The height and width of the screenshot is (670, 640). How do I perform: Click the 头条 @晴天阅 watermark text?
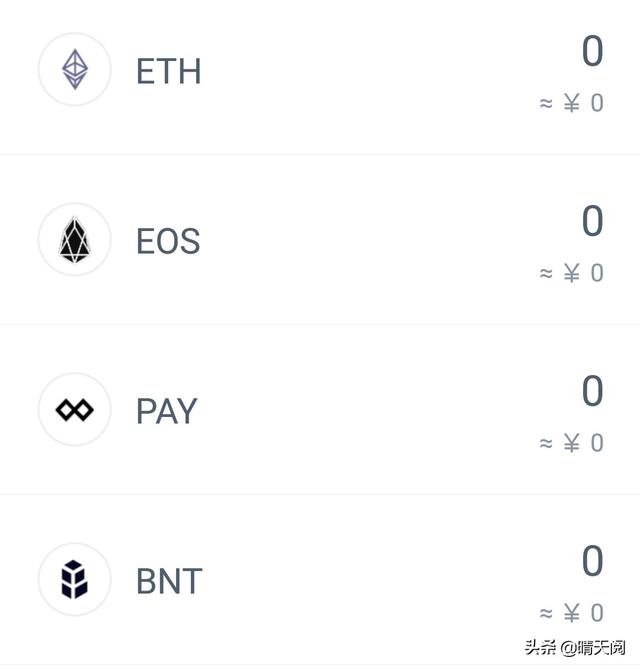pos(578,648)
